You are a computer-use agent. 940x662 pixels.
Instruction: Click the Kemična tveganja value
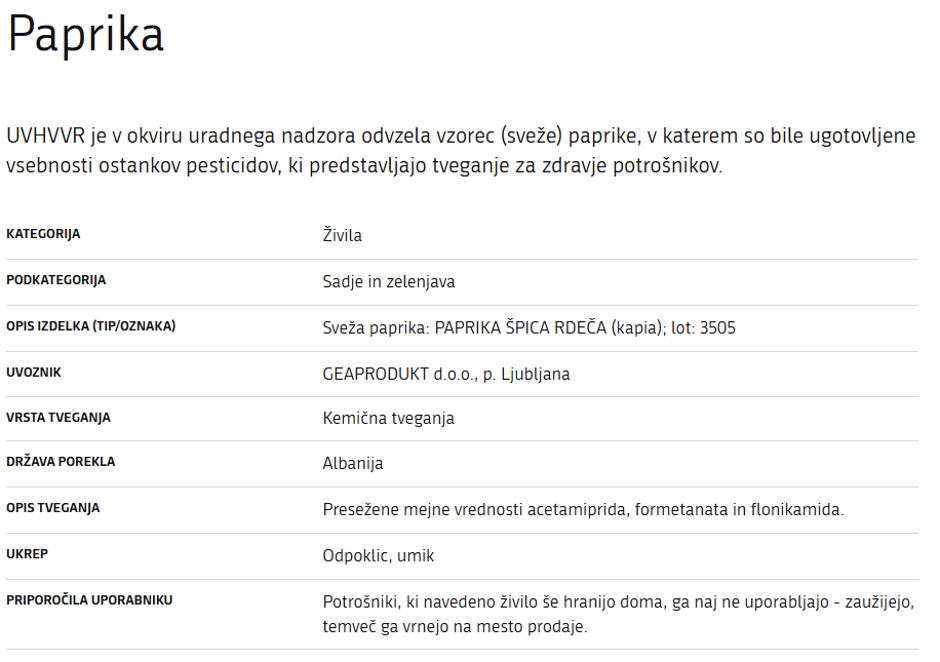point(388,418)
